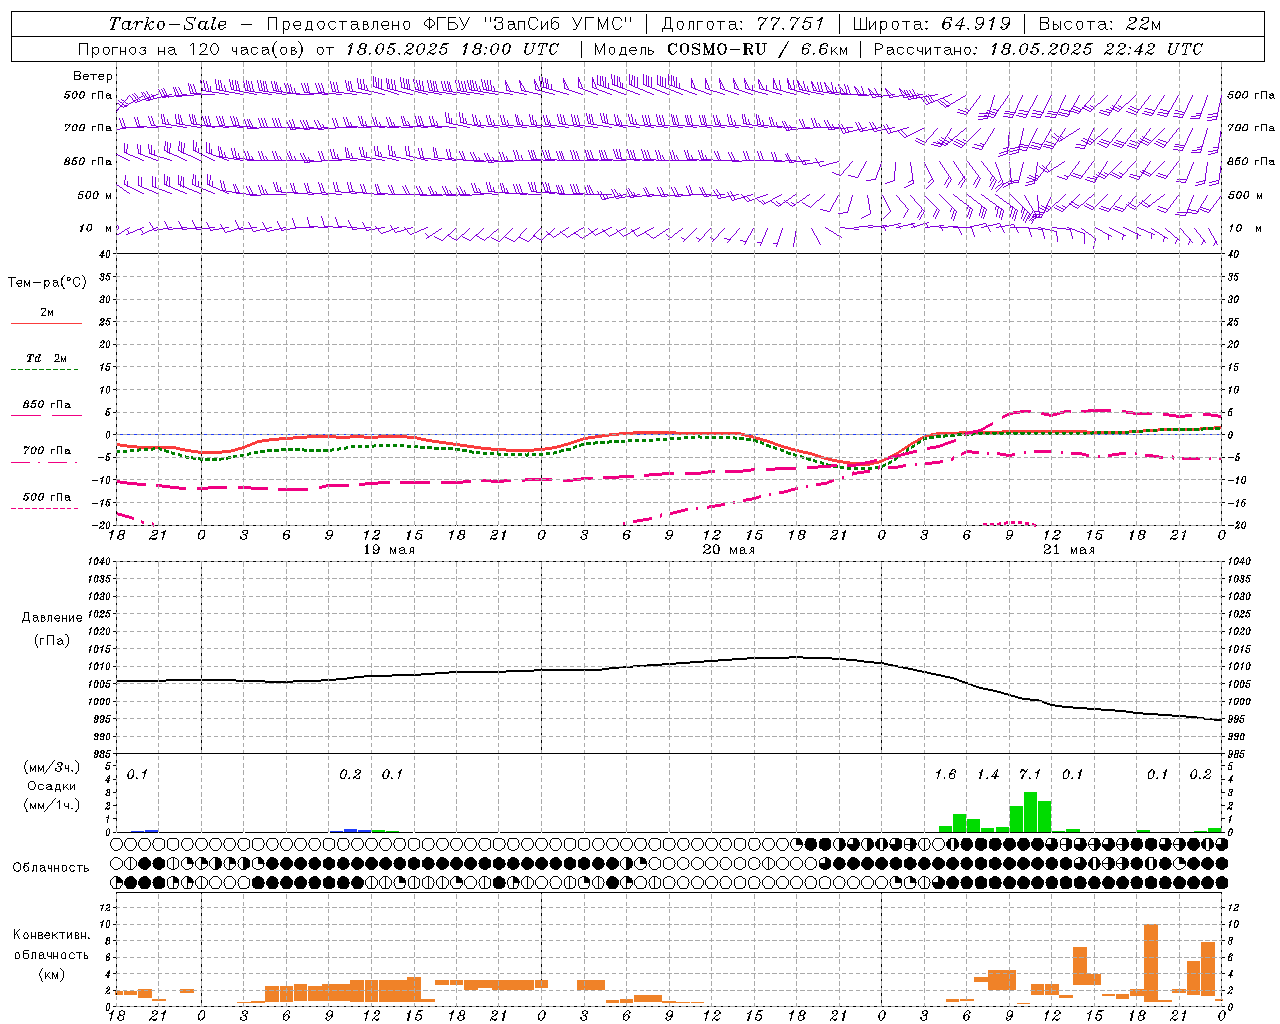Select the "Широта: 64.919" header value
The height and width of the screenshot is (1024, 1280).
click(x=932, y=24)
